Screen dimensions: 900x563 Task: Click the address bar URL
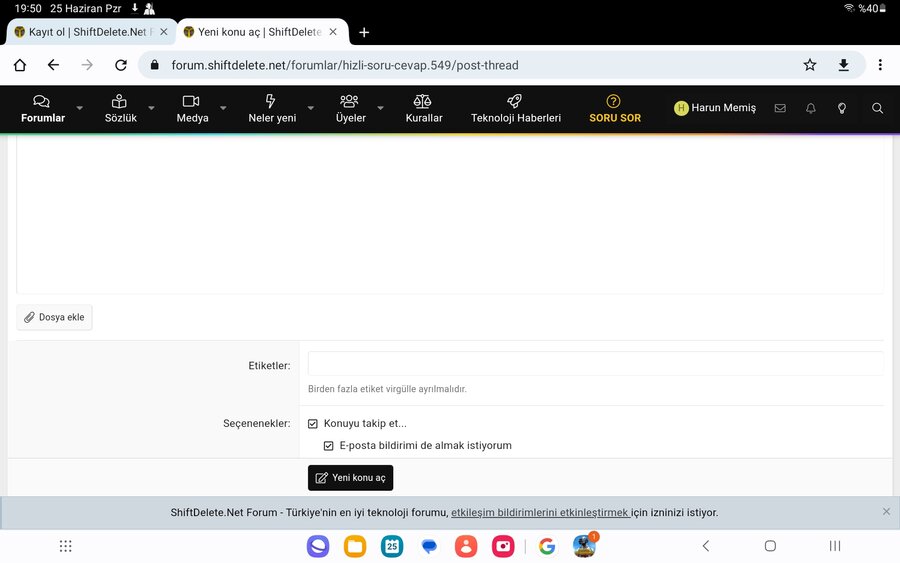click(x=344, y=65)
